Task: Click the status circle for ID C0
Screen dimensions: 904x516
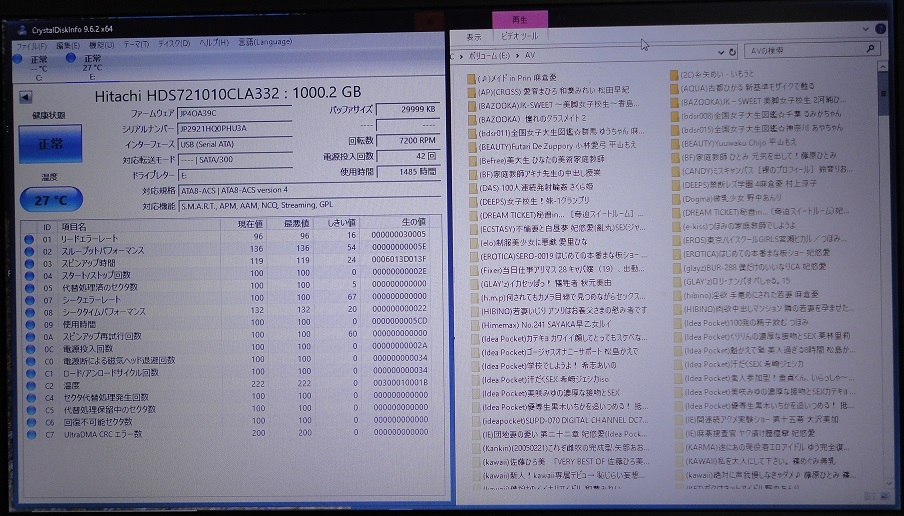Action: (x=29, y=361)
